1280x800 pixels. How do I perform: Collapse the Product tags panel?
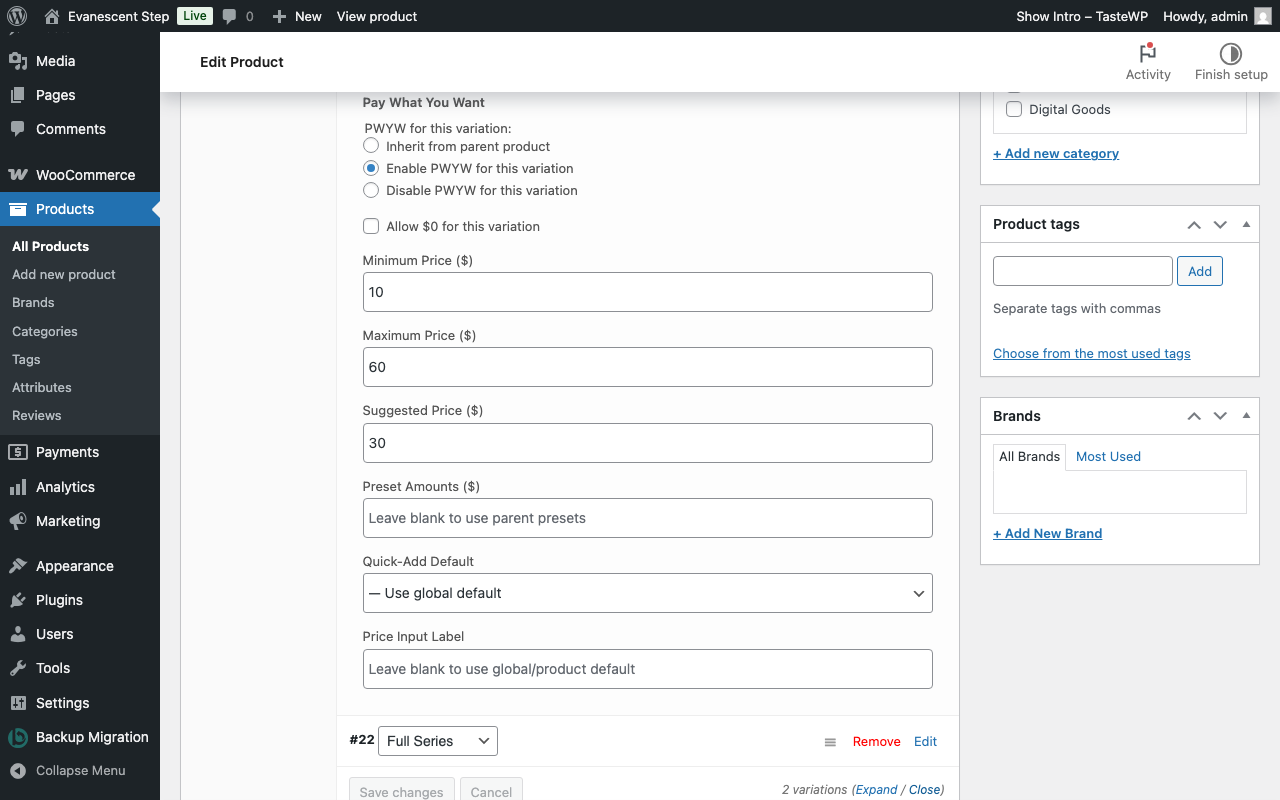1246,225
